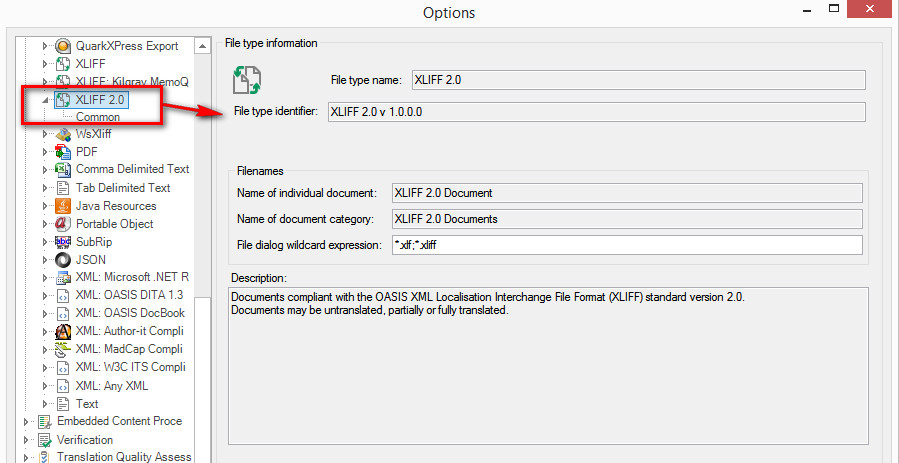
Task: Select the PDF file type icon
Action: click(x=62, y=152)
